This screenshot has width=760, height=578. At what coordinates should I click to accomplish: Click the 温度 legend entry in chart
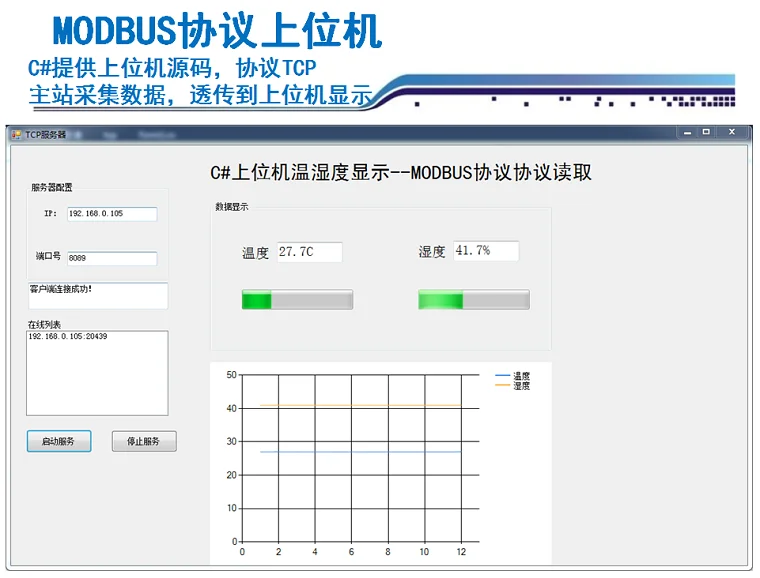point(513,376)
